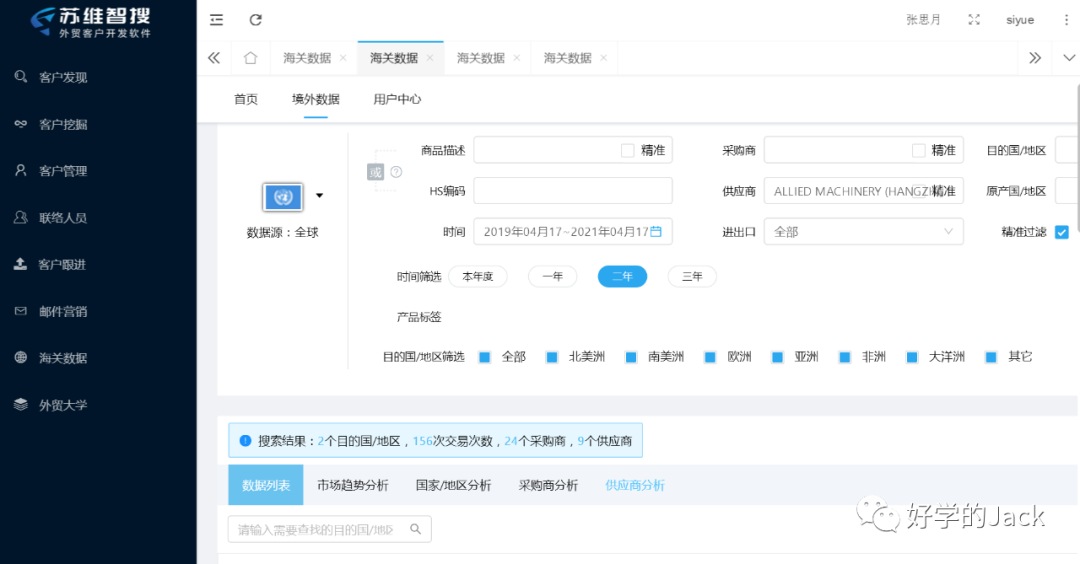Screen dimensions: 1080x564
Task: Toggle the 非洲 region checkbox
Action: (844, 357)
